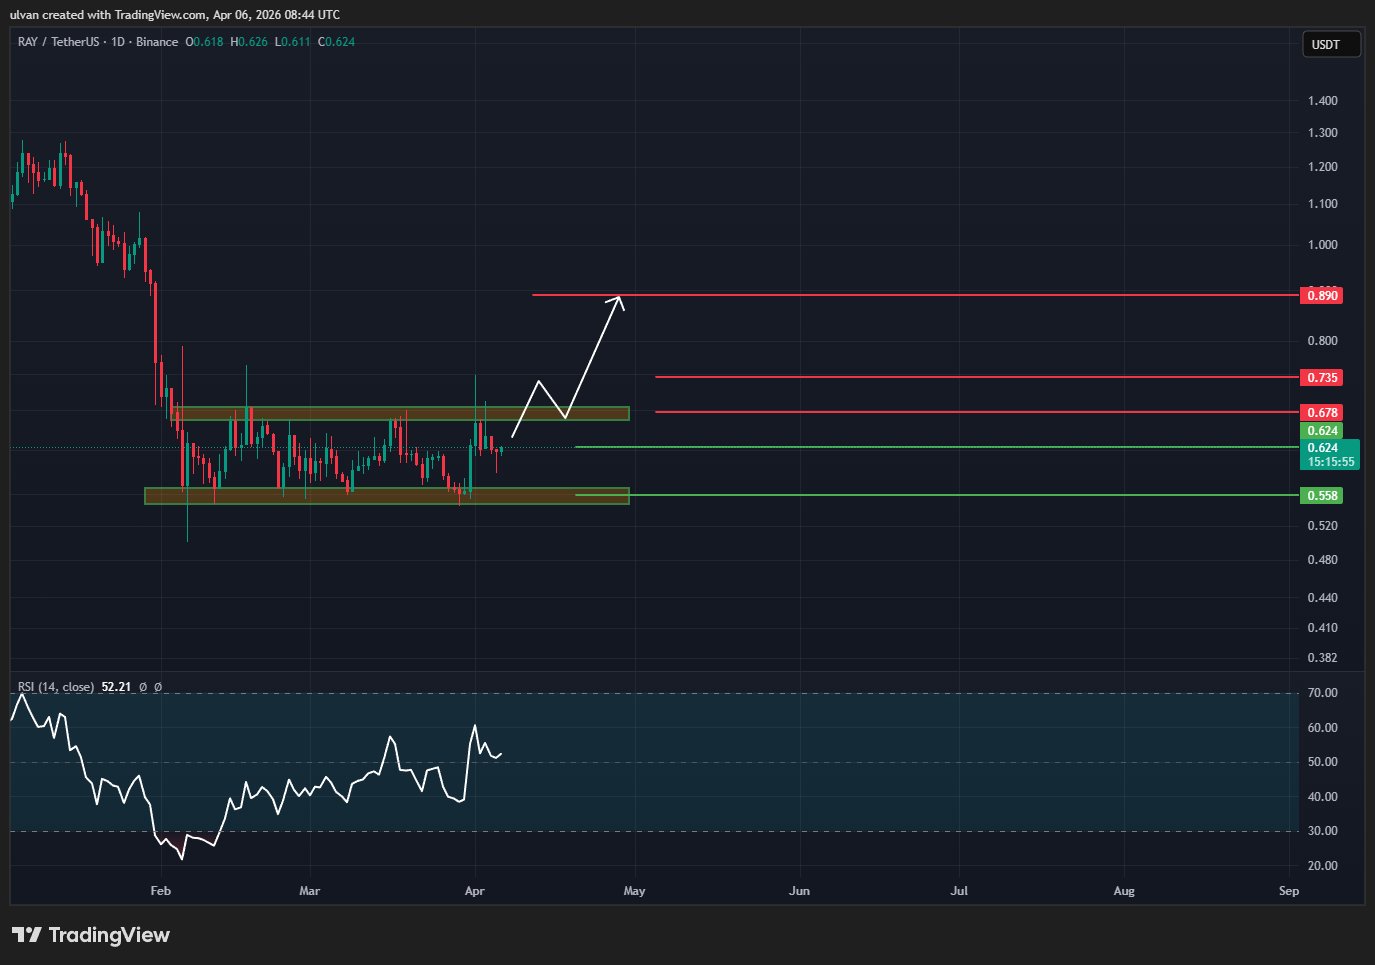Click the May label on time axis
Image resolution: width=1375 pixels, height=965 pixels.
pyautogui.click(x=634, y=890)
